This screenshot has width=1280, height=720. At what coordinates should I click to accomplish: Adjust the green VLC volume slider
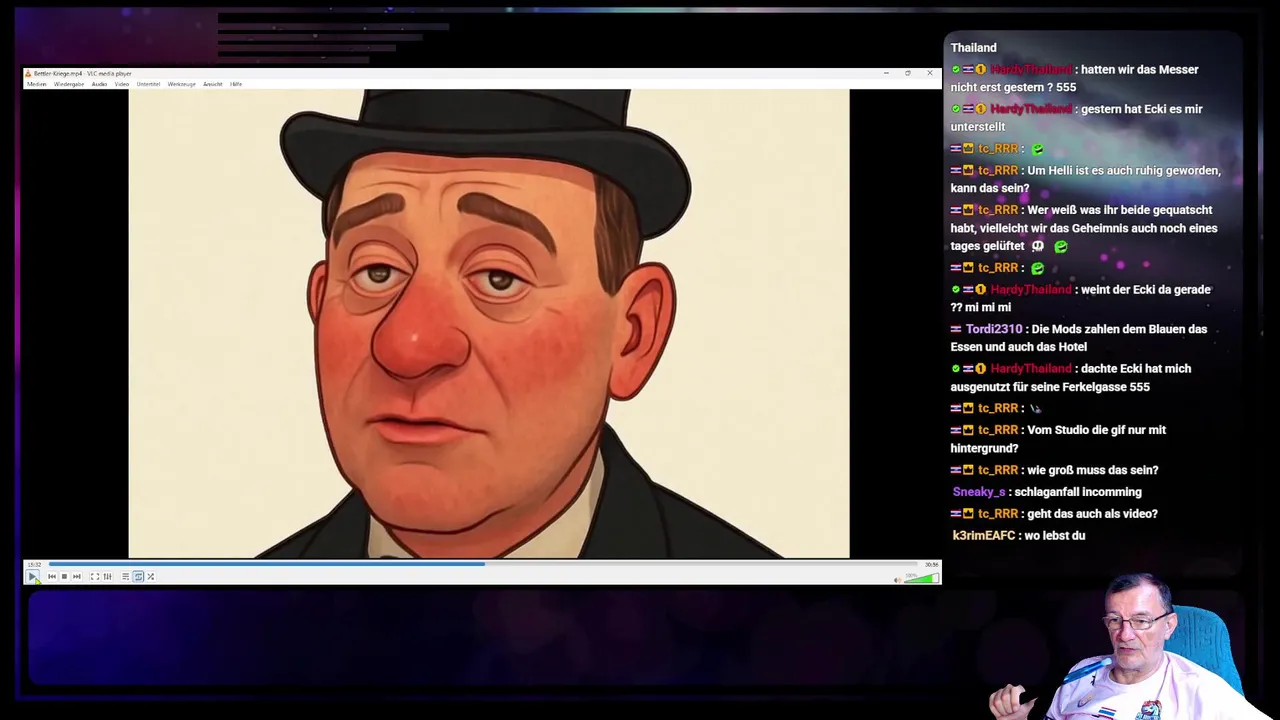[921, 578]
